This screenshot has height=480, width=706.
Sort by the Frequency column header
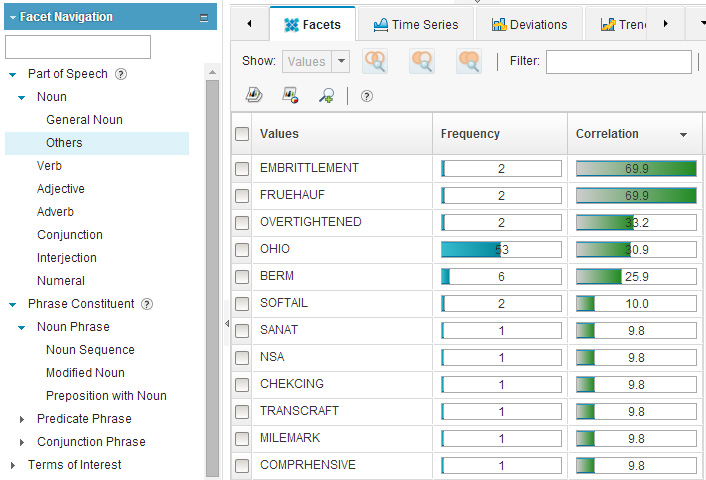pos(500,134)
